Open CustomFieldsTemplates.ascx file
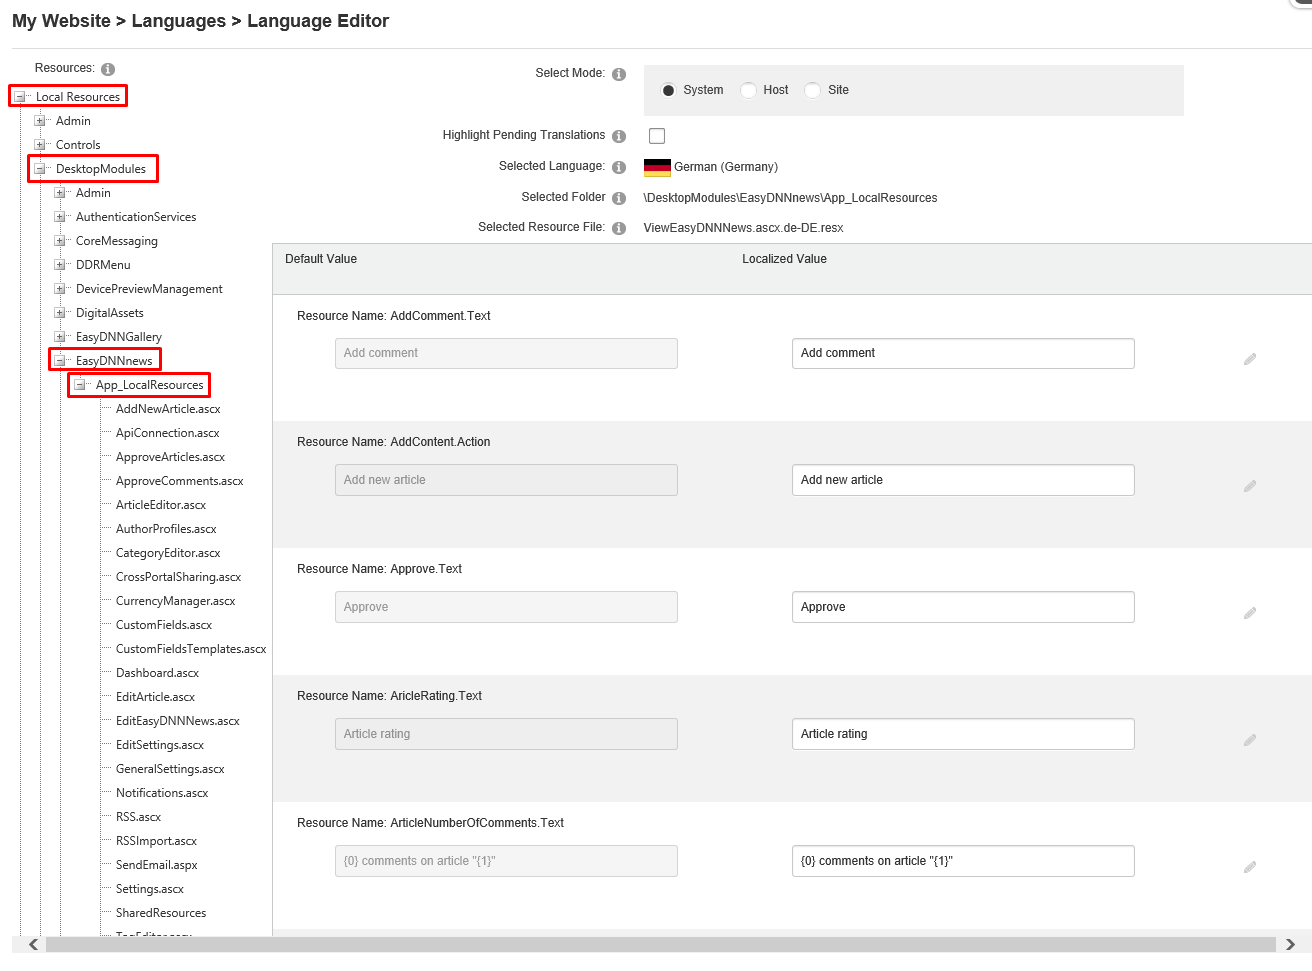This screenshot has height=971, width=1312. pos(191,649)
